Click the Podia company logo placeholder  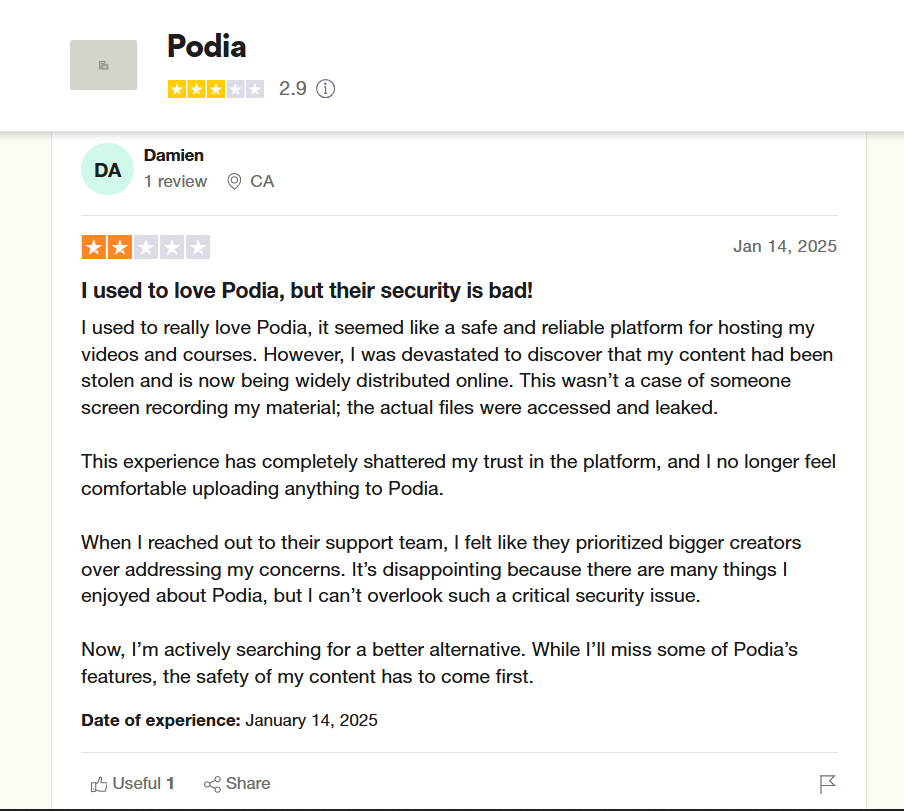[103, 64]
